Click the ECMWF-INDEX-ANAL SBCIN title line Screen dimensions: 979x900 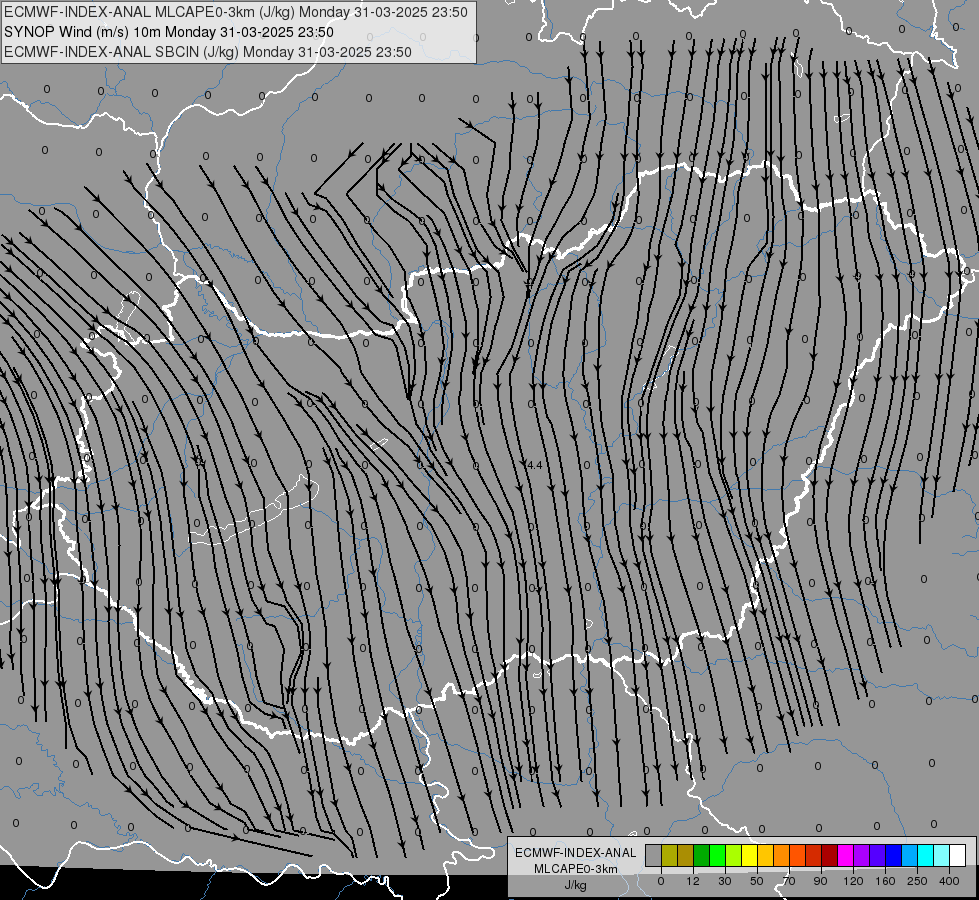click(x=208, y=52)
